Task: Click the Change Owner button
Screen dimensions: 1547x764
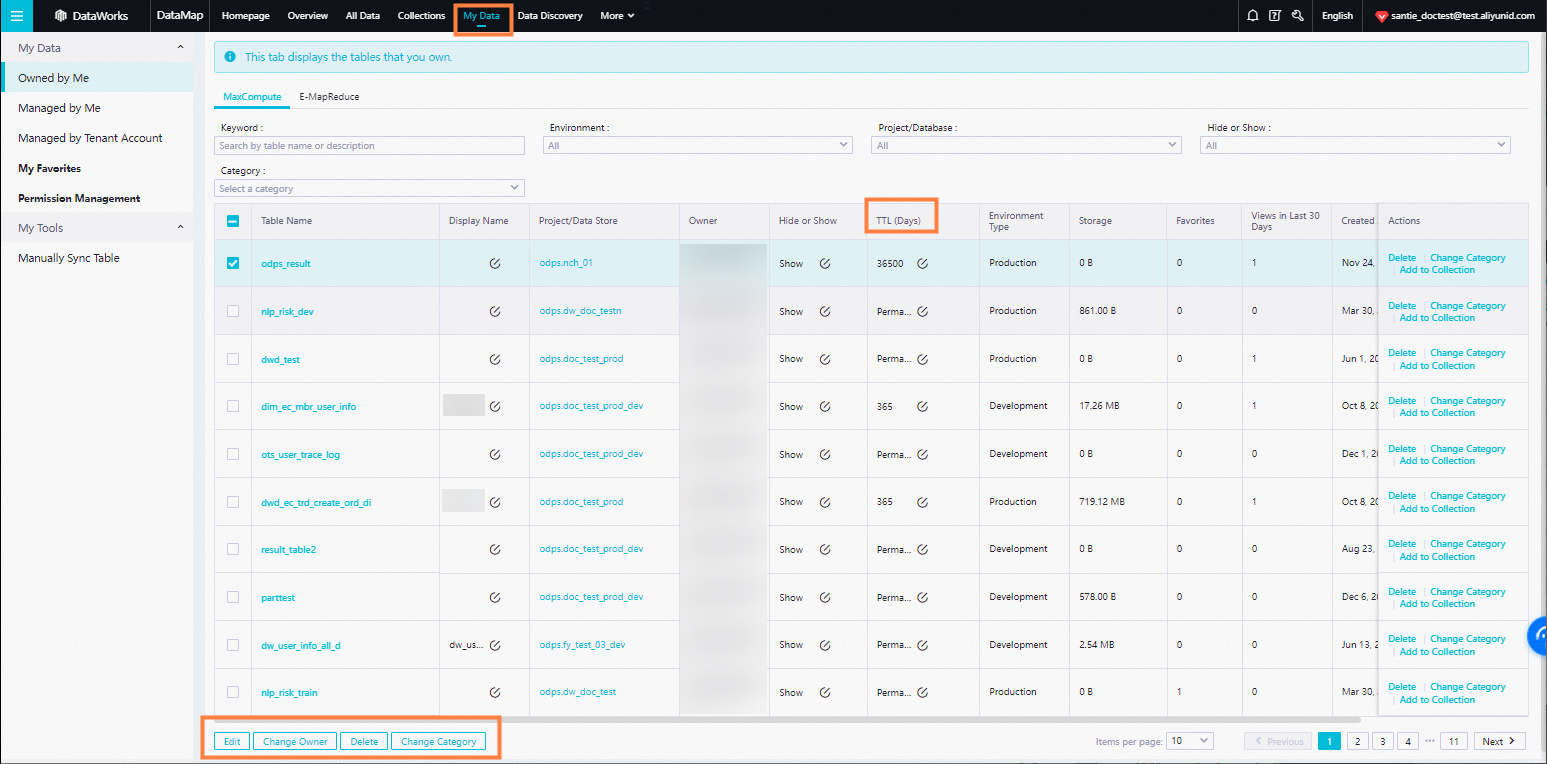Action: coord(295,741)
